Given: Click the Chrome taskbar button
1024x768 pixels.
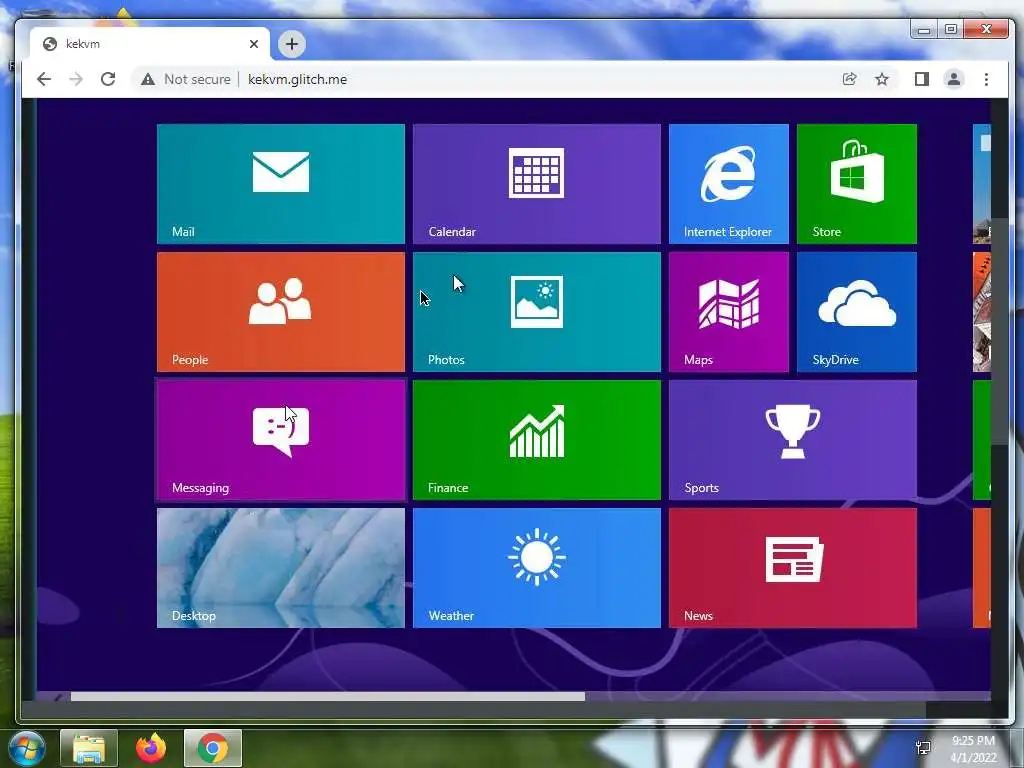Looking at the screenshot, I should coord(213,748).
